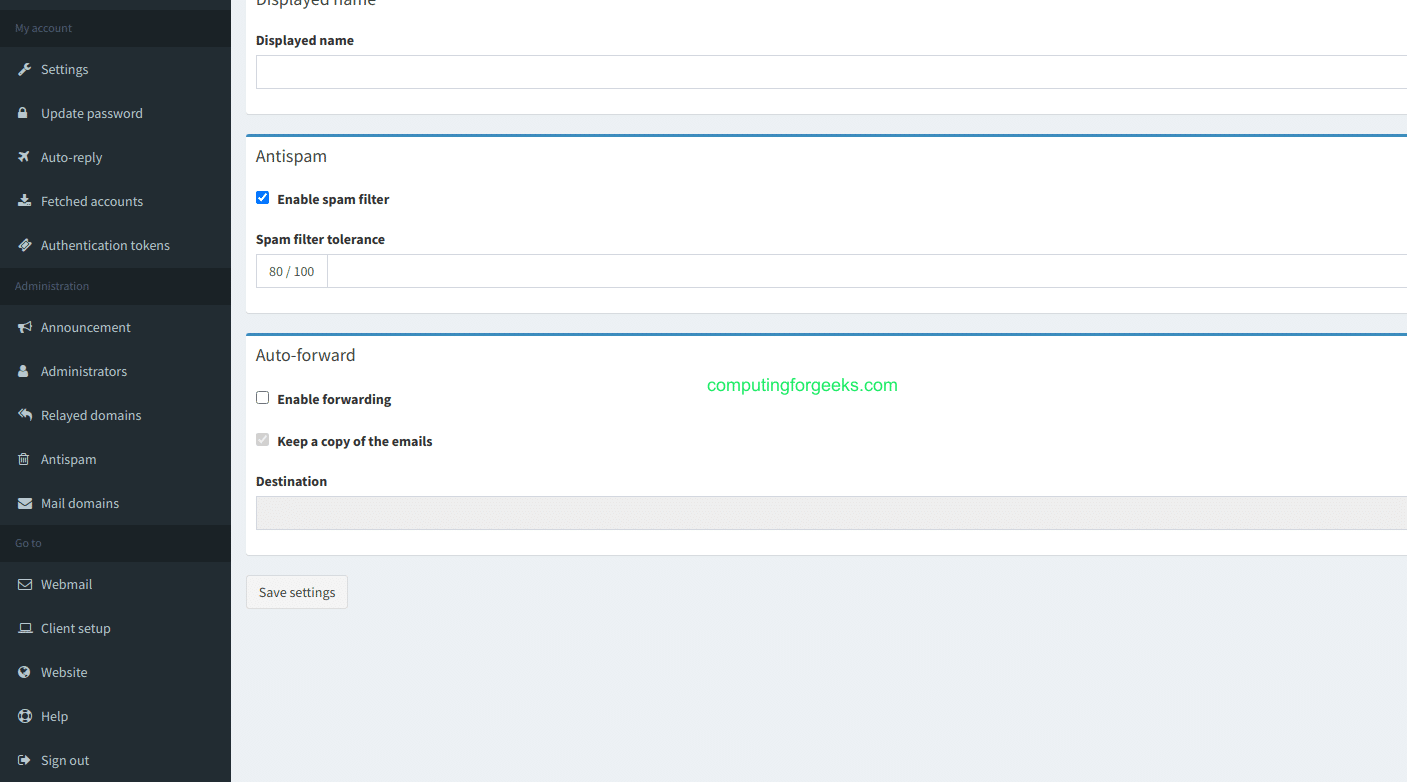This screenshot has height=782, width=1407.
Task: Click the Relayed domains share icon
Action: click(x=22, y=415)
